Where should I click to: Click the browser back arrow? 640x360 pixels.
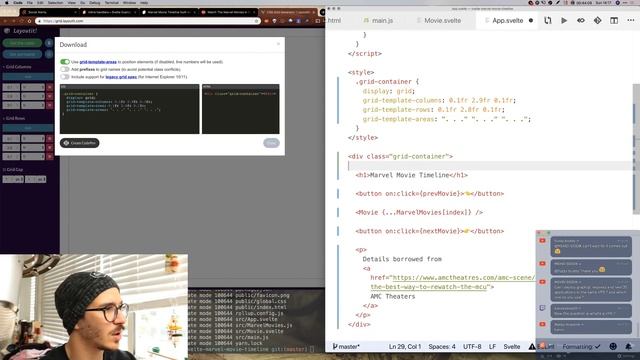click(5, 21)
